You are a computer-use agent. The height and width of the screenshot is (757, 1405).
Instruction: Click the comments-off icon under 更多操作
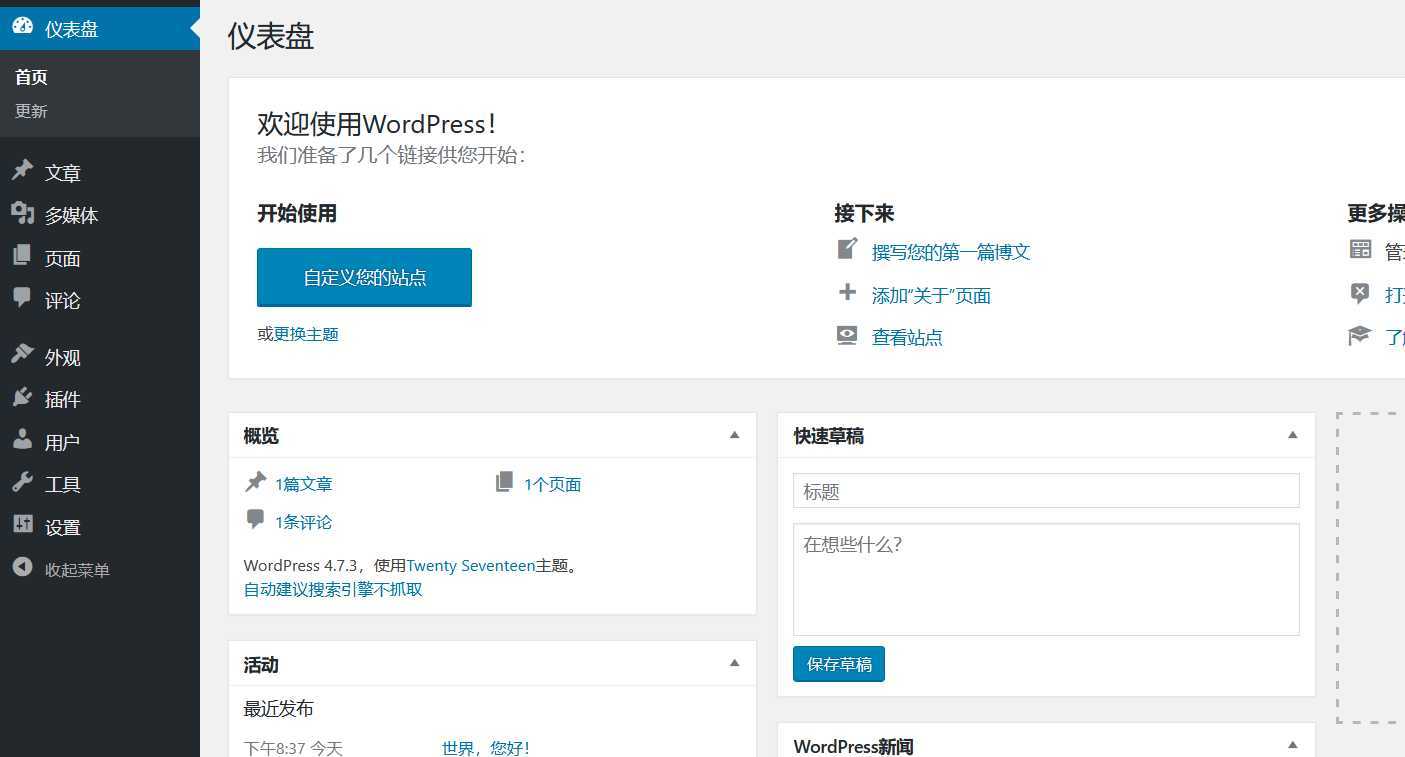tap(1360, 293)
